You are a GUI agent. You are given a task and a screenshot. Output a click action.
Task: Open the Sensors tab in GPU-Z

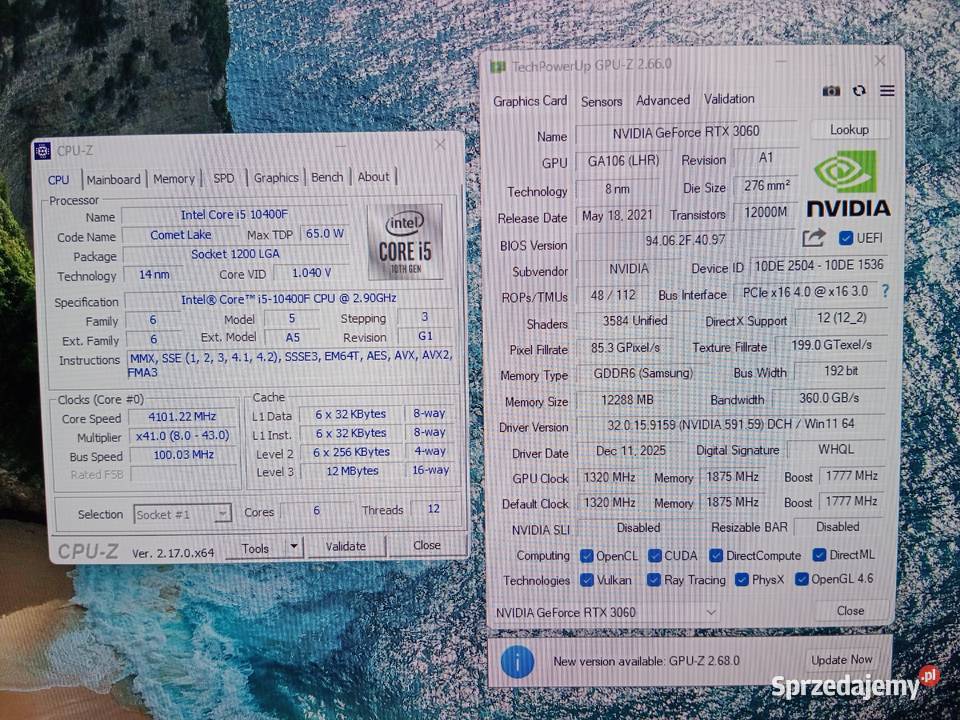pos(601,100)
